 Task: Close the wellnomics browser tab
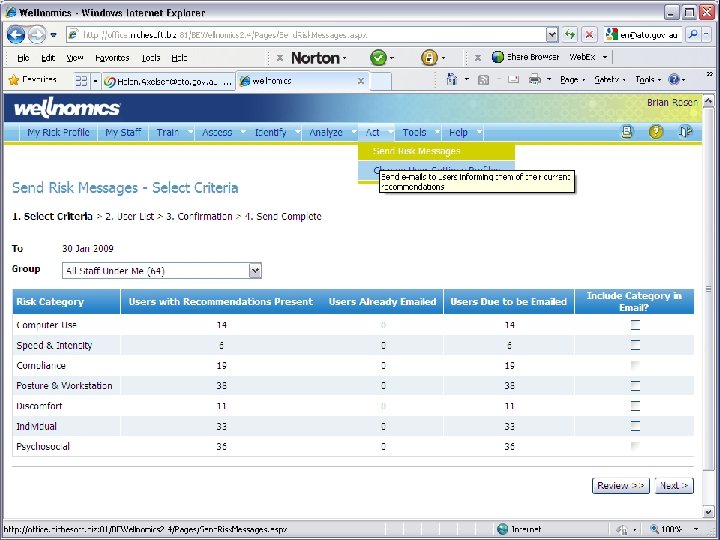tap(361, 81)
